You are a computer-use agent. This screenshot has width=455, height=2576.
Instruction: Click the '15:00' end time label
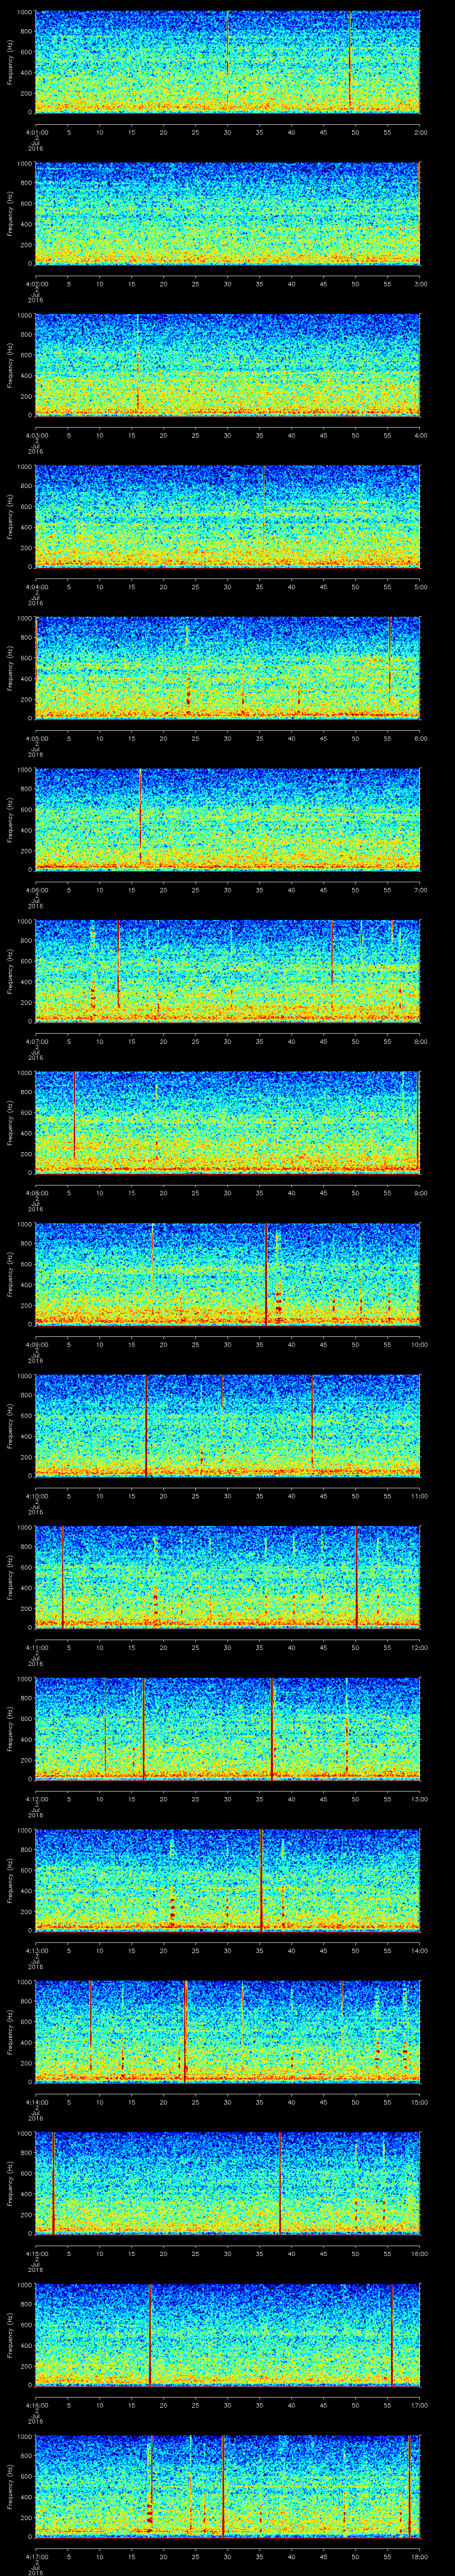(x=419, y=2101)
